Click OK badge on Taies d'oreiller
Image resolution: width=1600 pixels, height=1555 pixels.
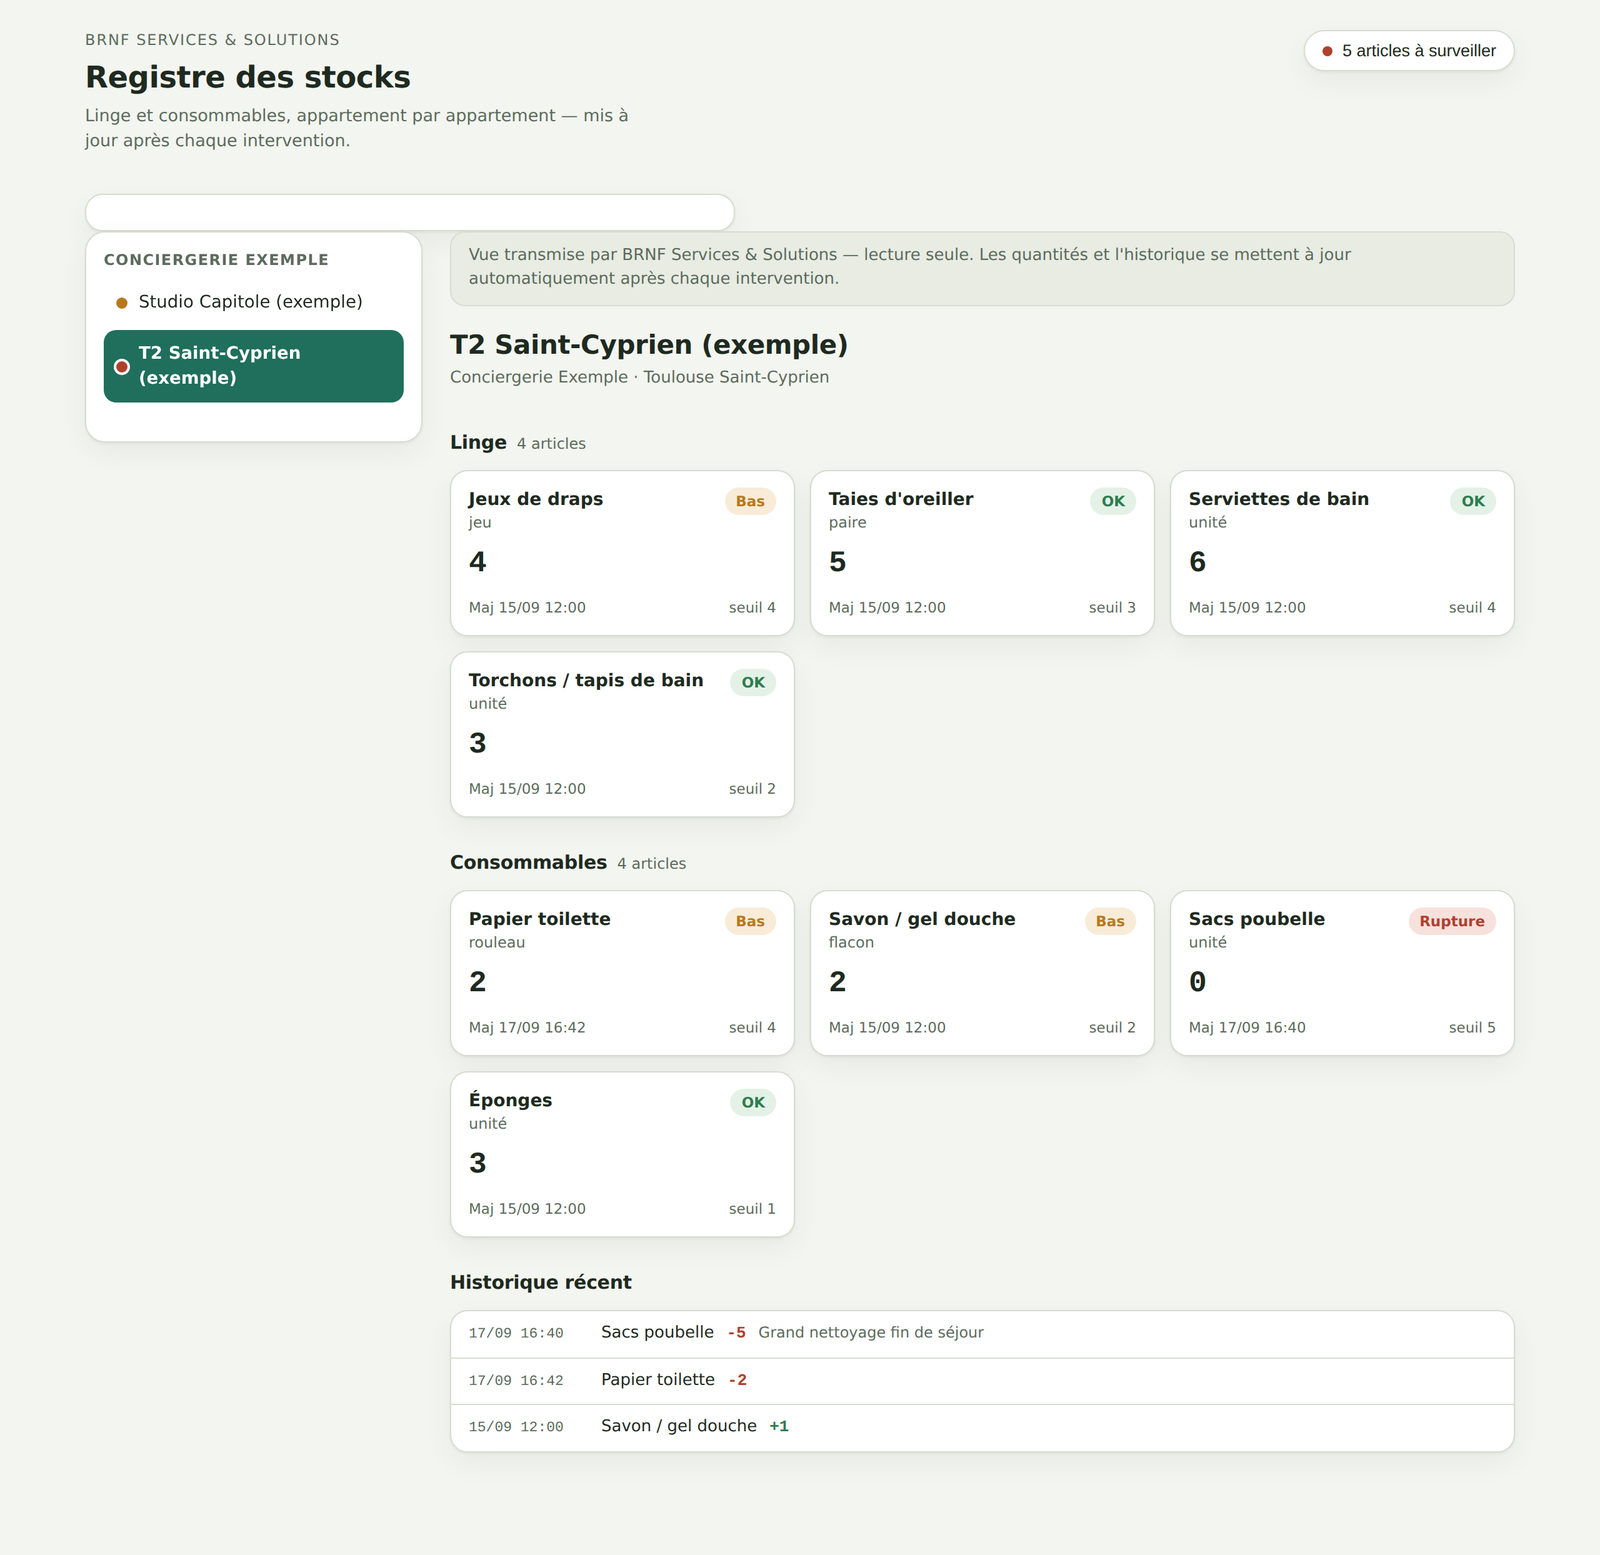click(1113, 501)
